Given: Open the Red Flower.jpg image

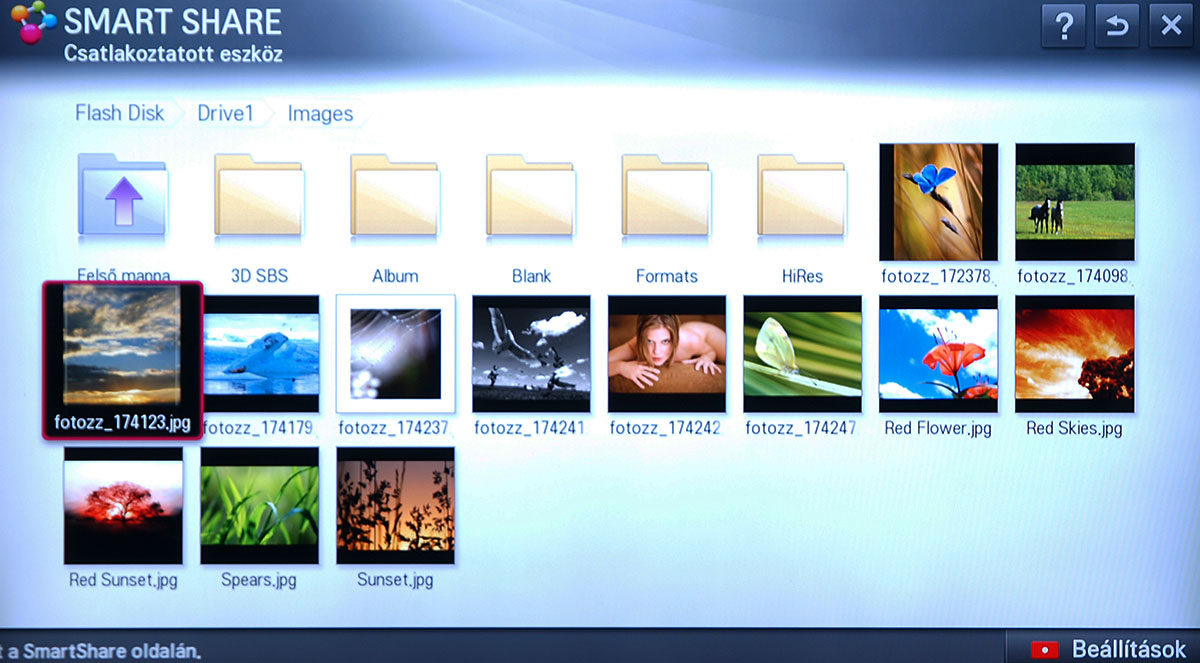Looking at the screenshot, I should pos(938,354).
